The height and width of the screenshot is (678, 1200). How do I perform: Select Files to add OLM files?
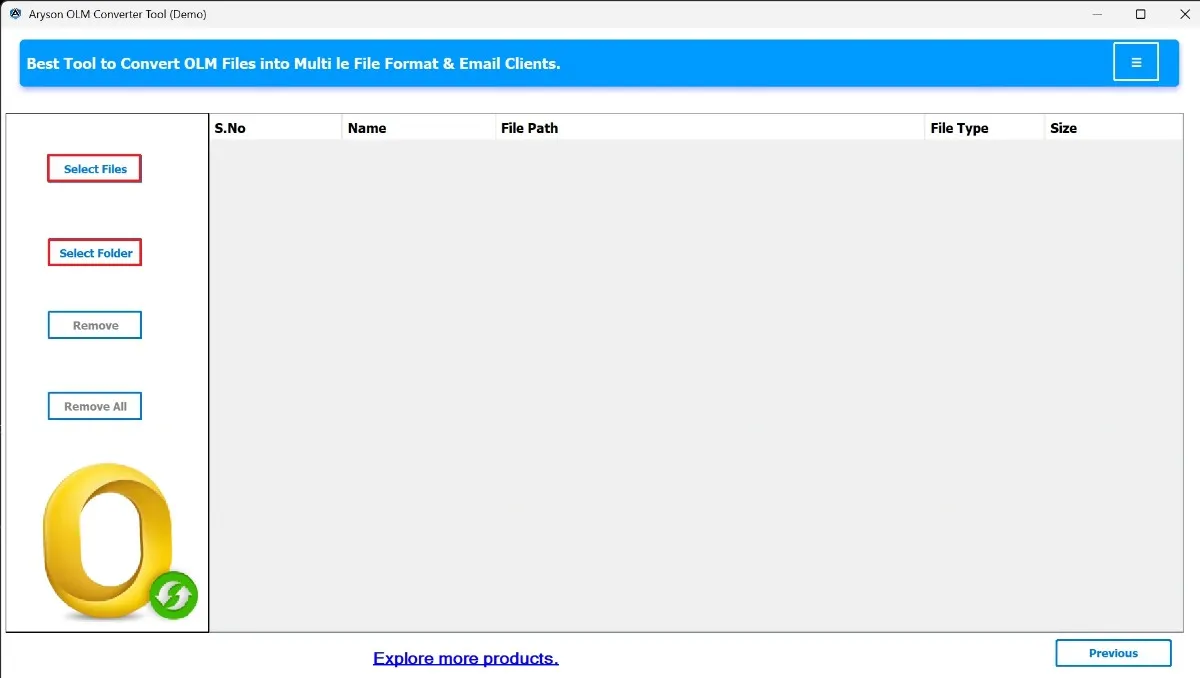tap(94, 168)
